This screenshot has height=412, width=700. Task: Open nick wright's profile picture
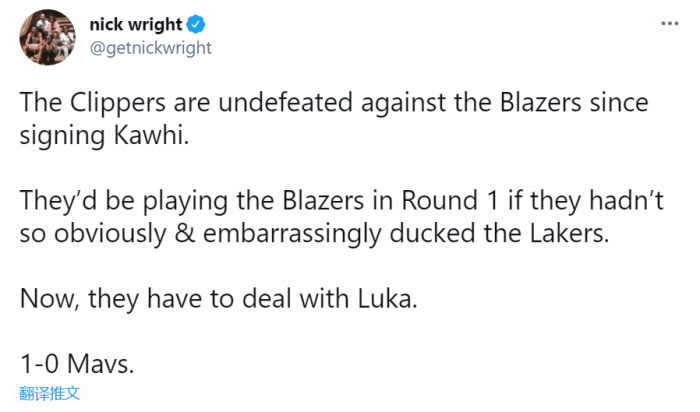coord(46,37)
